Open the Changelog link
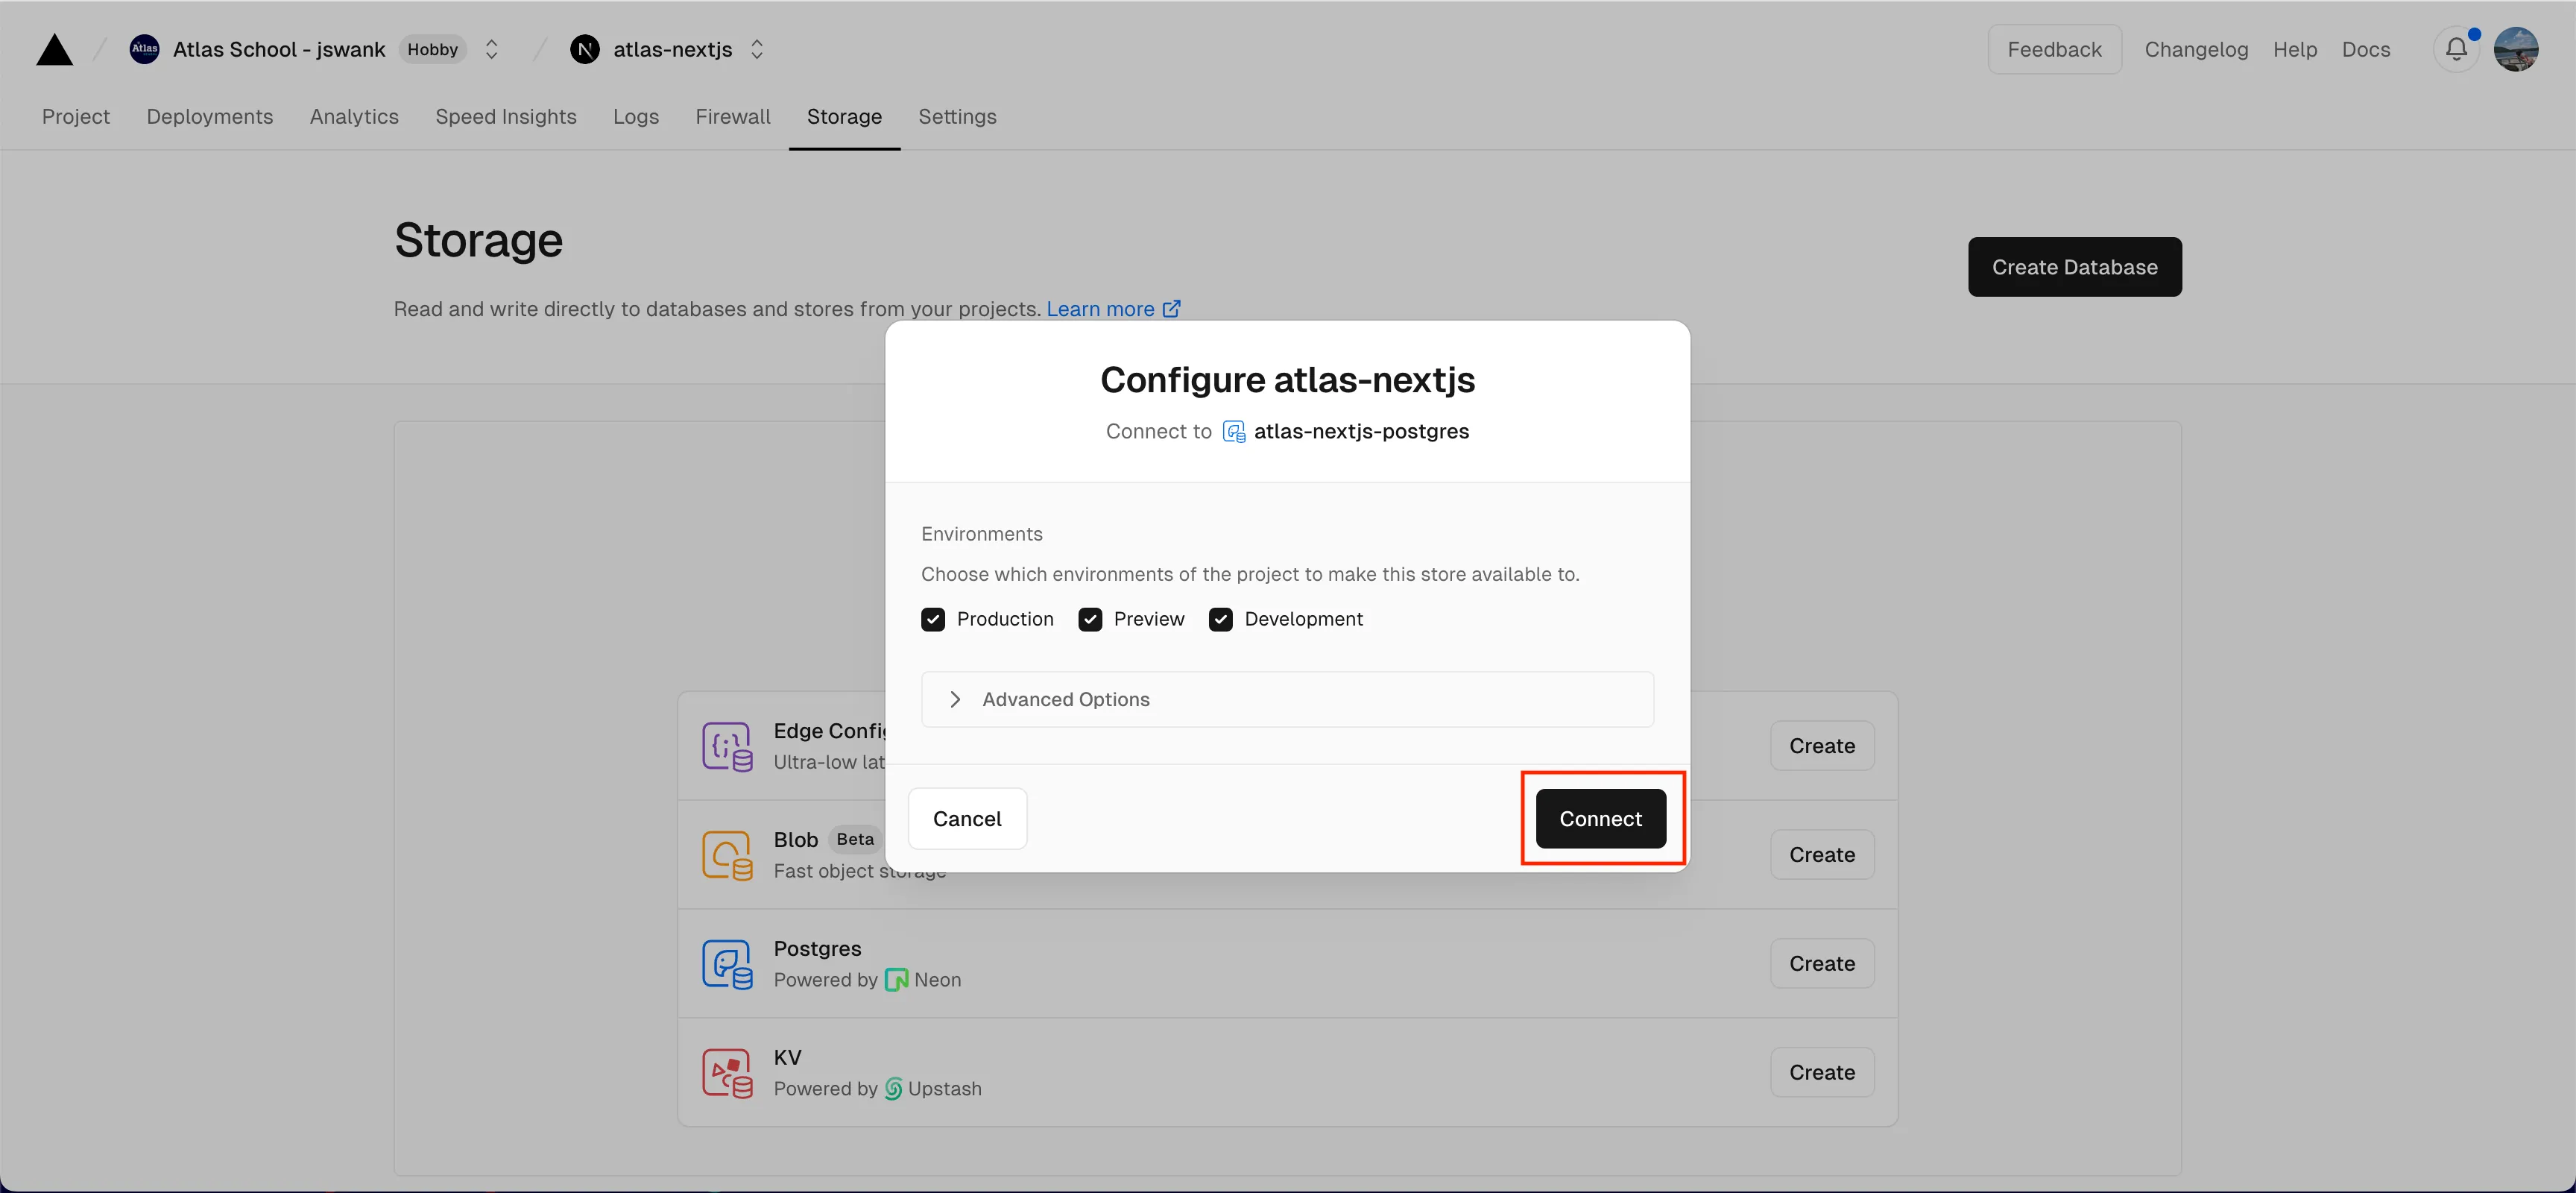This screenshot has width=2576, height=1193. point(2196,49)
